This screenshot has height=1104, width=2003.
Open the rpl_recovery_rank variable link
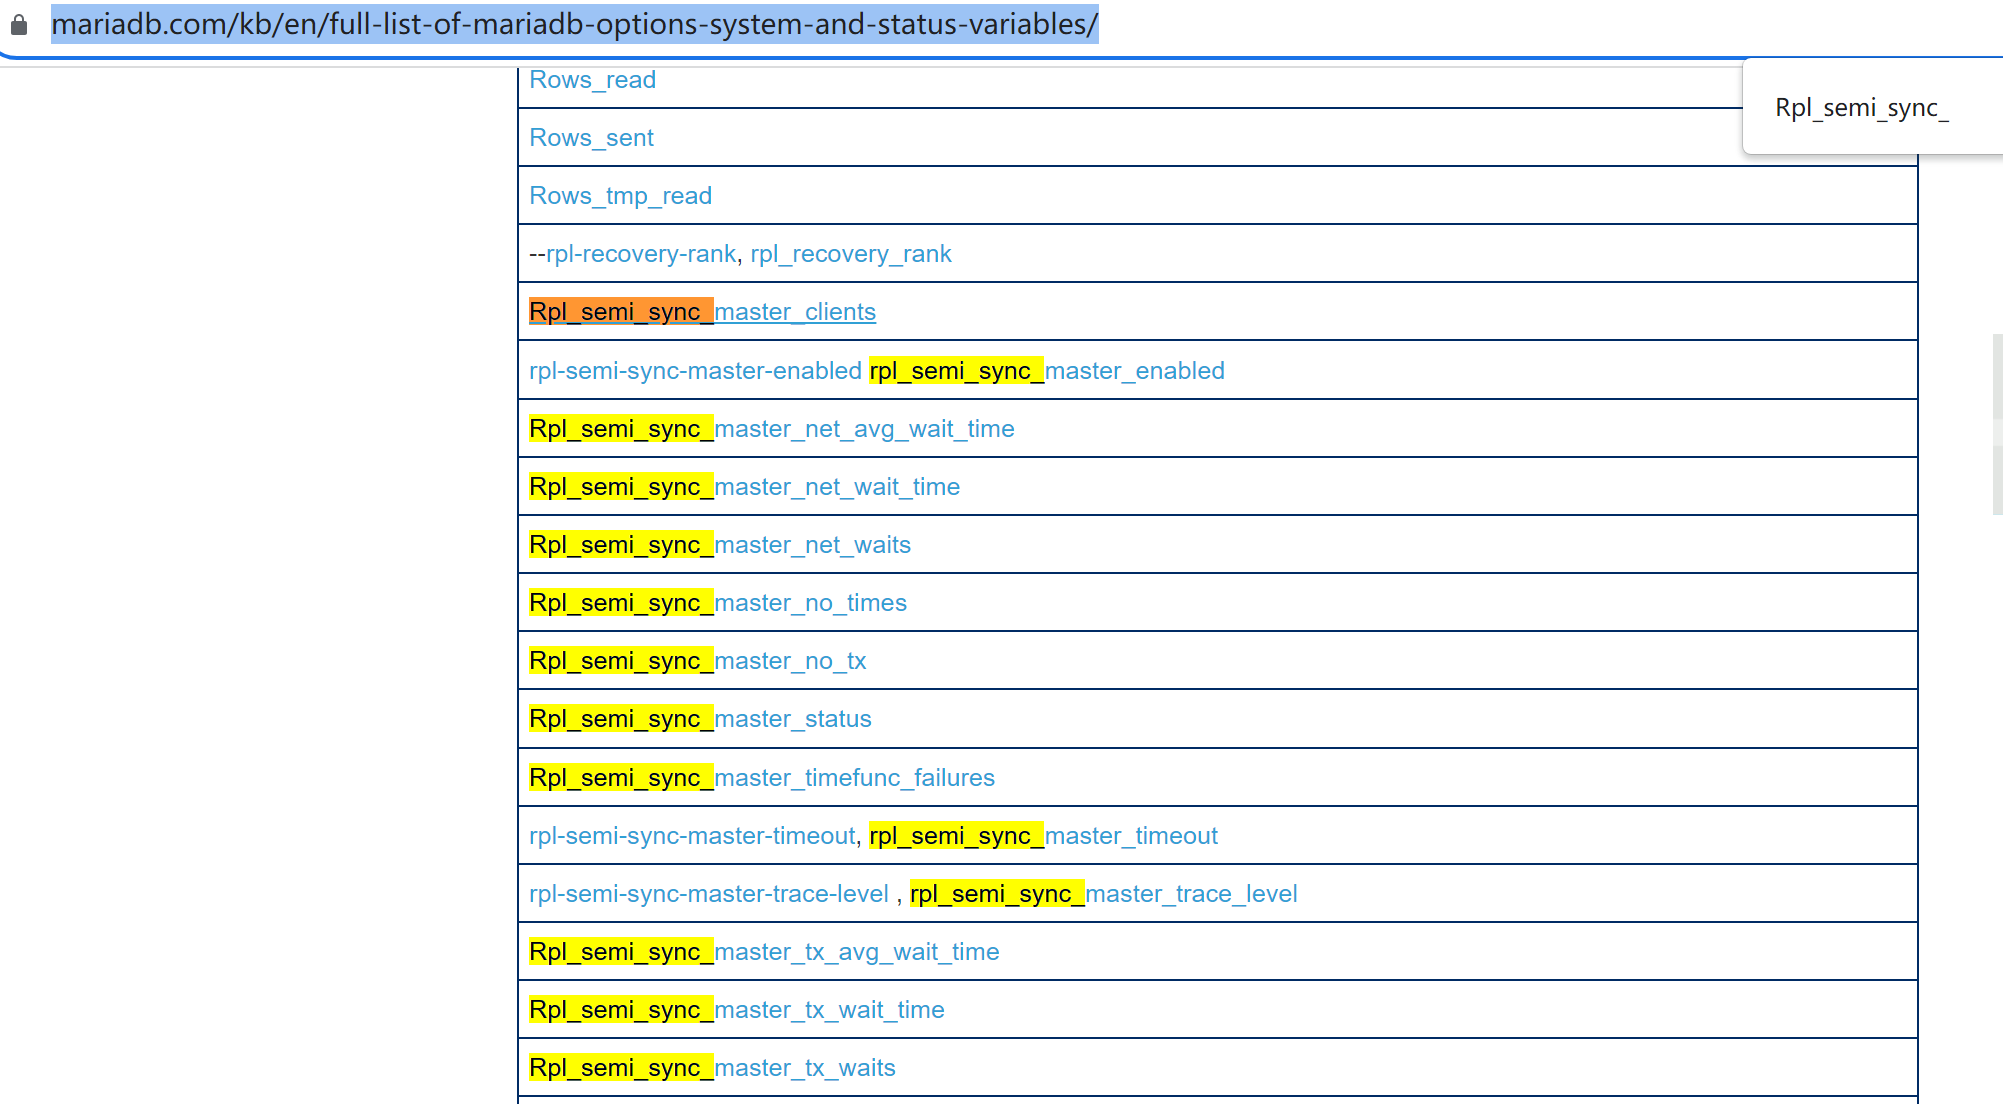850,254
